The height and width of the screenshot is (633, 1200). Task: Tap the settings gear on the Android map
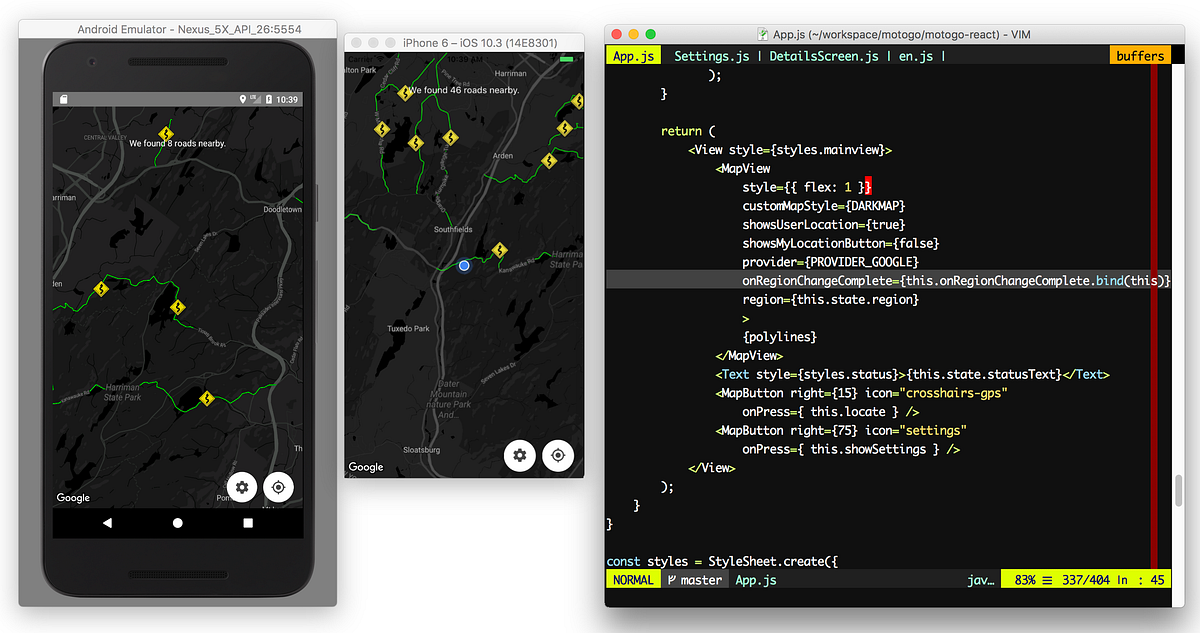242,487
